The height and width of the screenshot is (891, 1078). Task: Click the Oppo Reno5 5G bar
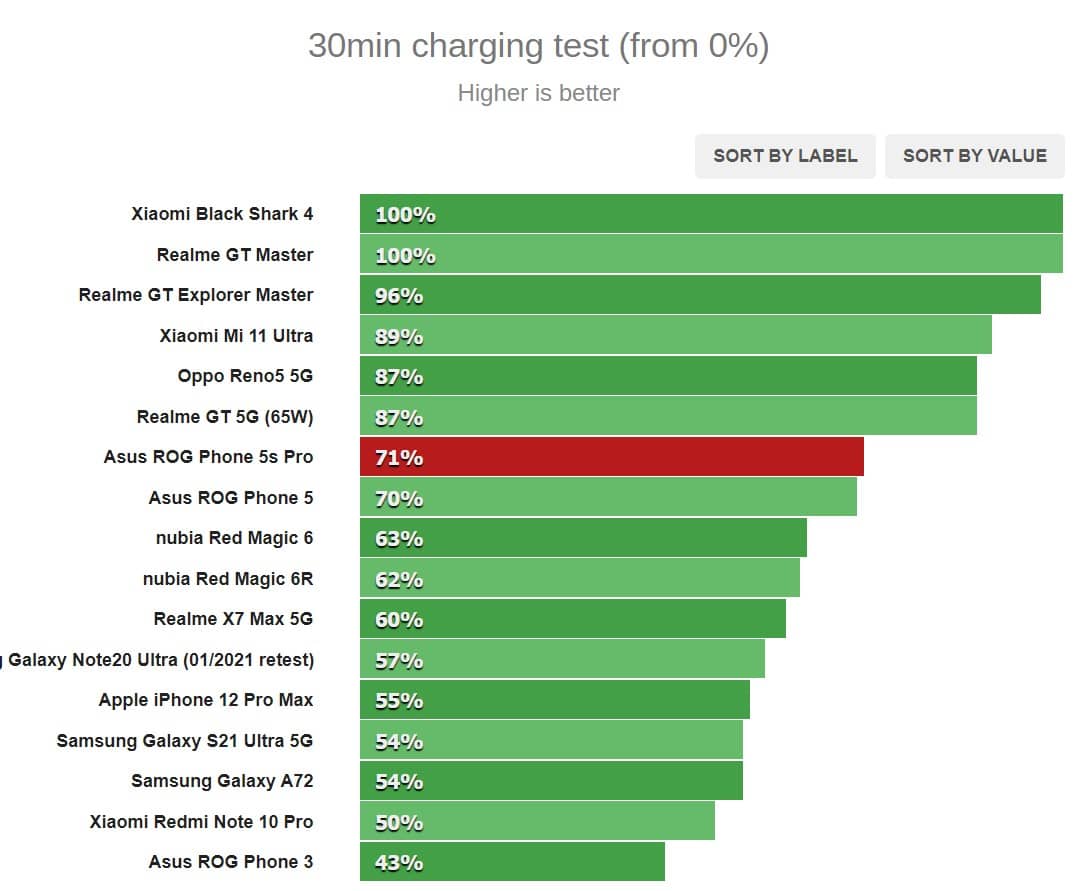point(668,376)
